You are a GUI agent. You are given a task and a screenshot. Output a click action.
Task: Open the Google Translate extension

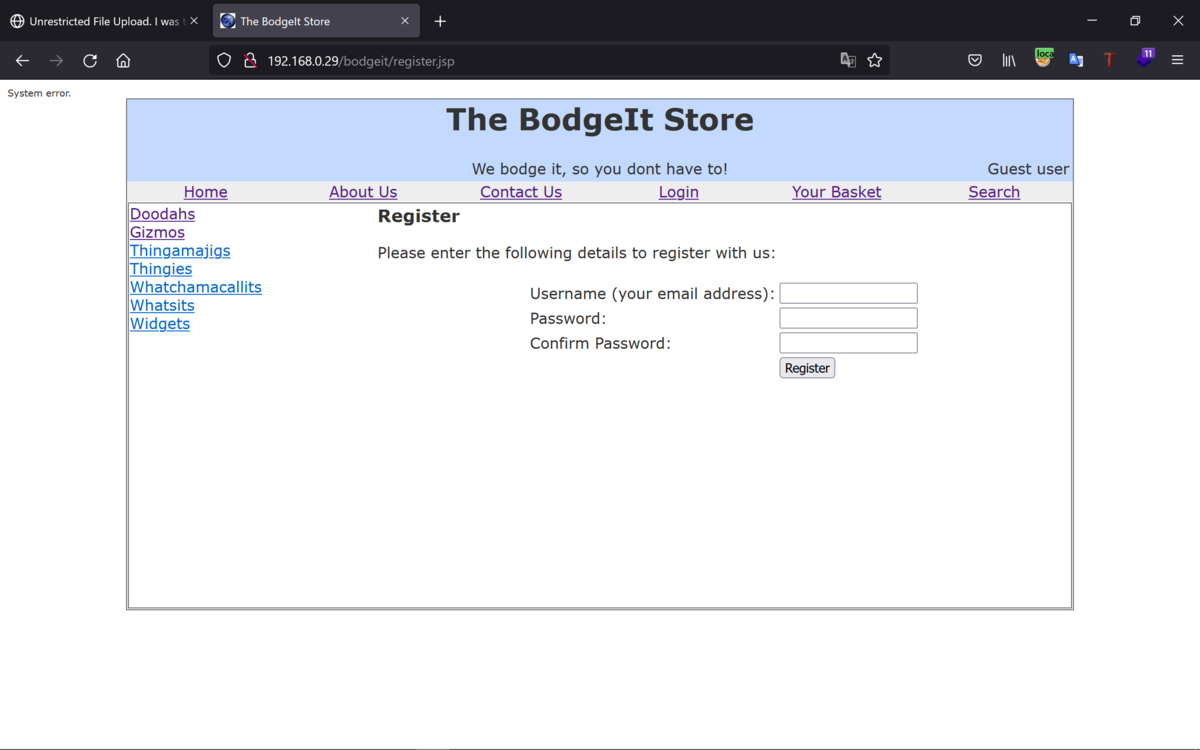(1076, 60)
